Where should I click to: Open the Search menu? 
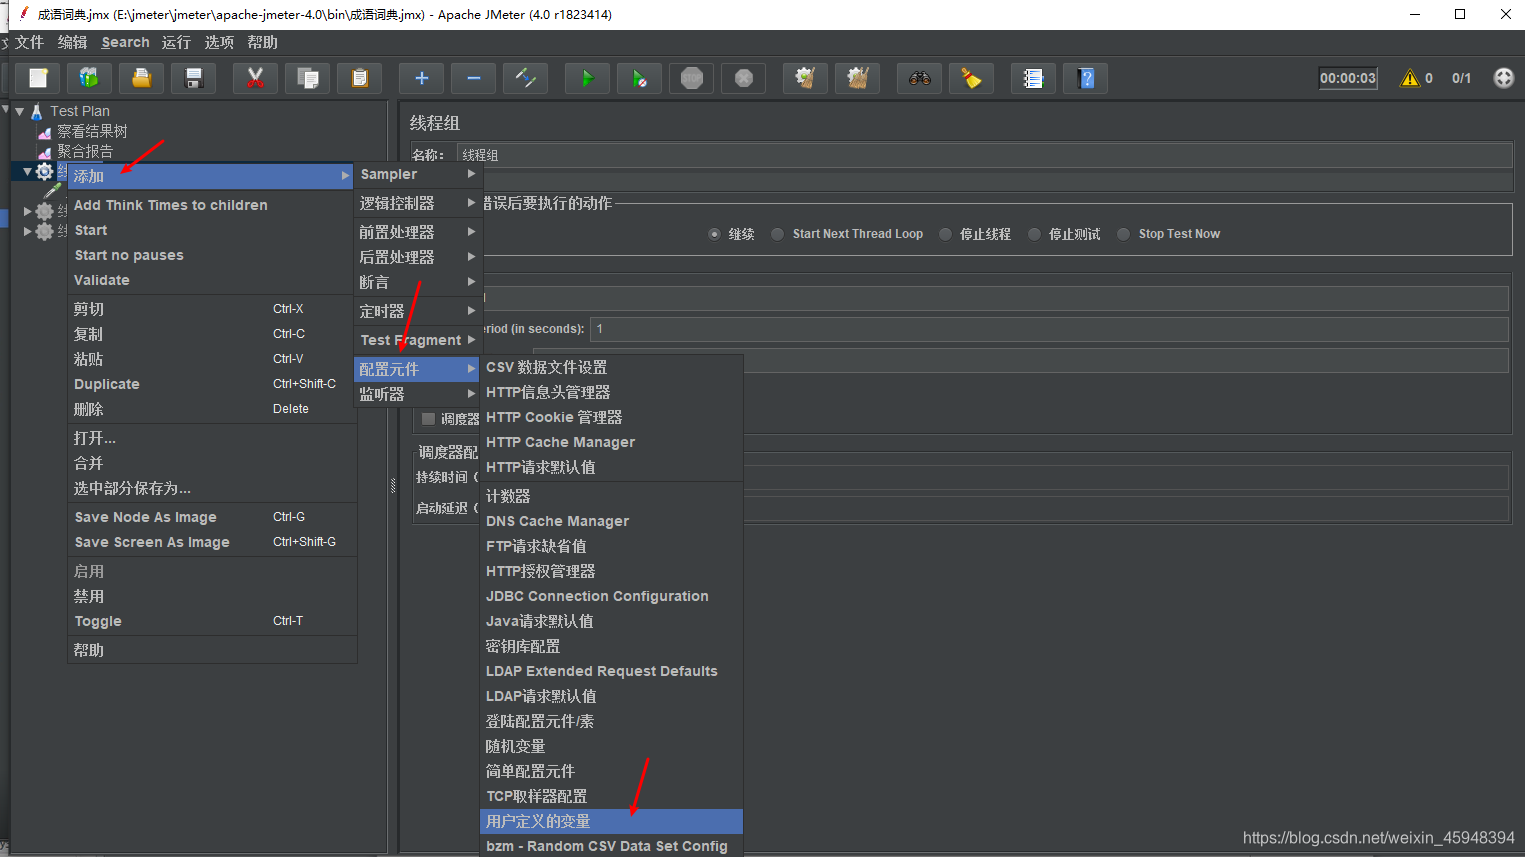[125, 42]
